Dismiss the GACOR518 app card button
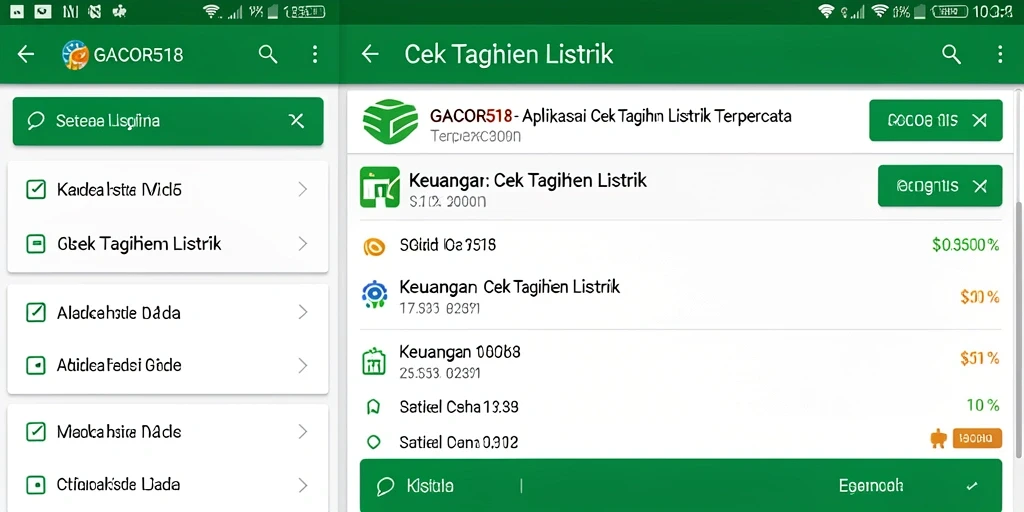This screenshot has width=1024, height=512. (x=936, y=120)
